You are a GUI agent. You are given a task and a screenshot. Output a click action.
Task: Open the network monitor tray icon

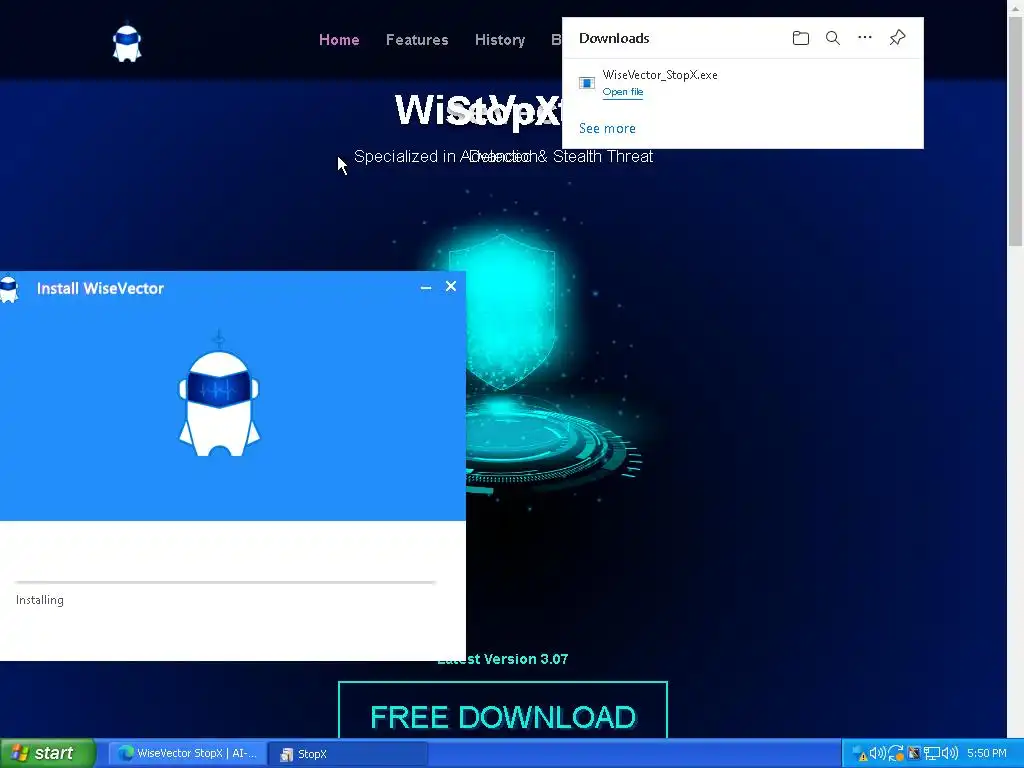point(931,754)
